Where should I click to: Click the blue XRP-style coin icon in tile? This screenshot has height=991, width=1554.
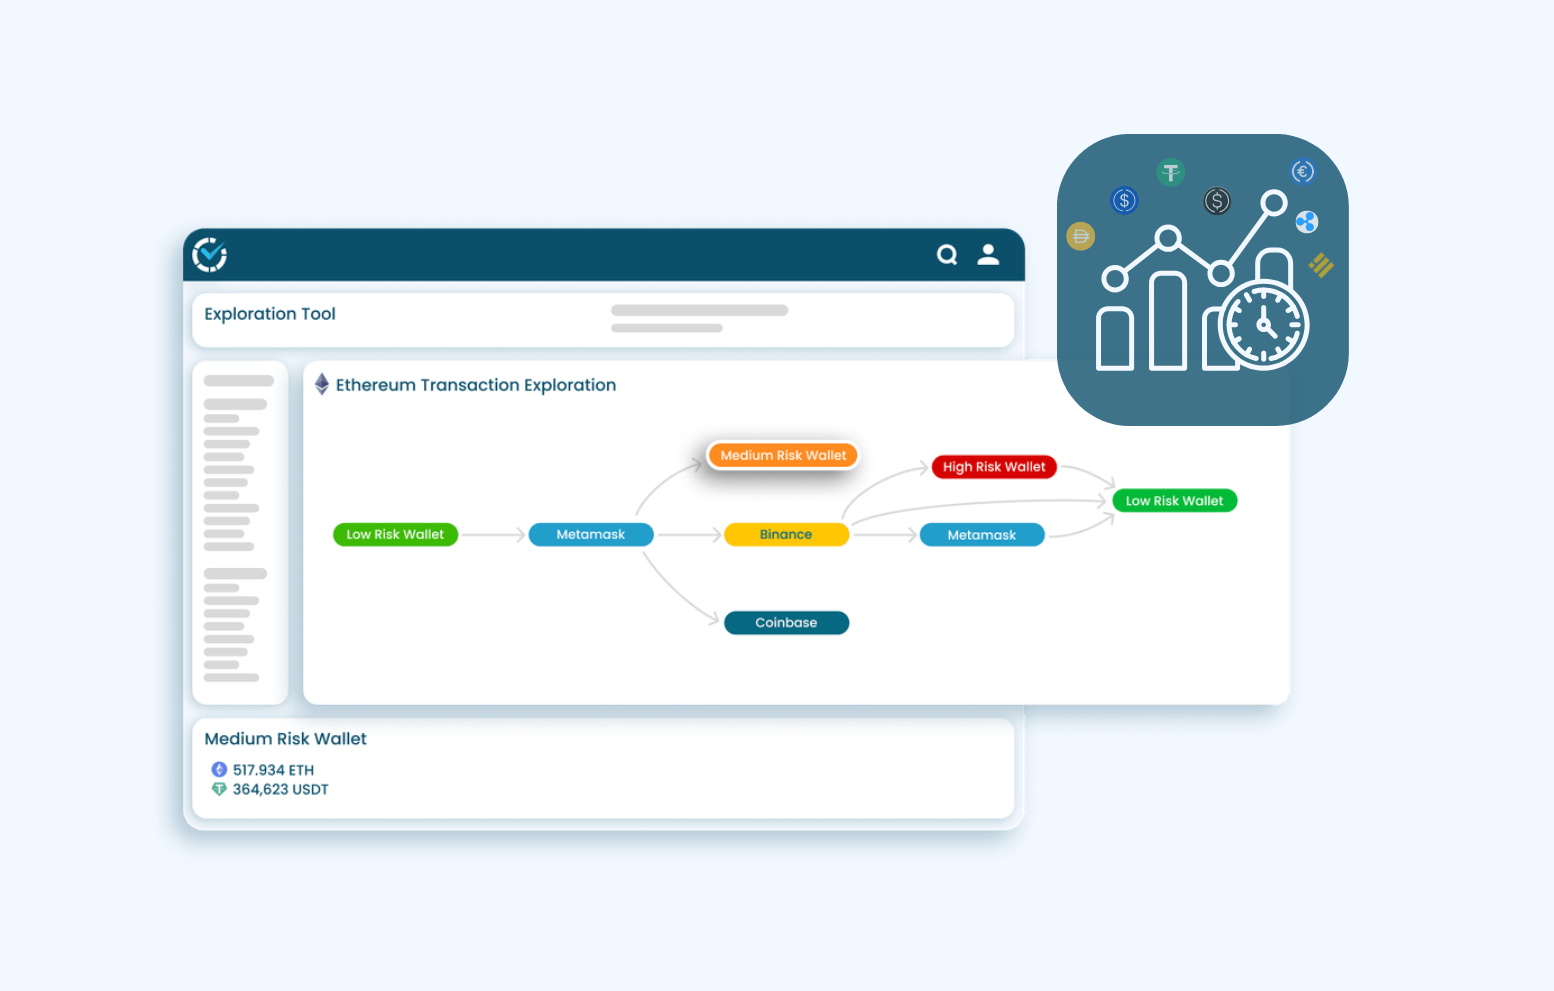click(x=1307, y=222)
